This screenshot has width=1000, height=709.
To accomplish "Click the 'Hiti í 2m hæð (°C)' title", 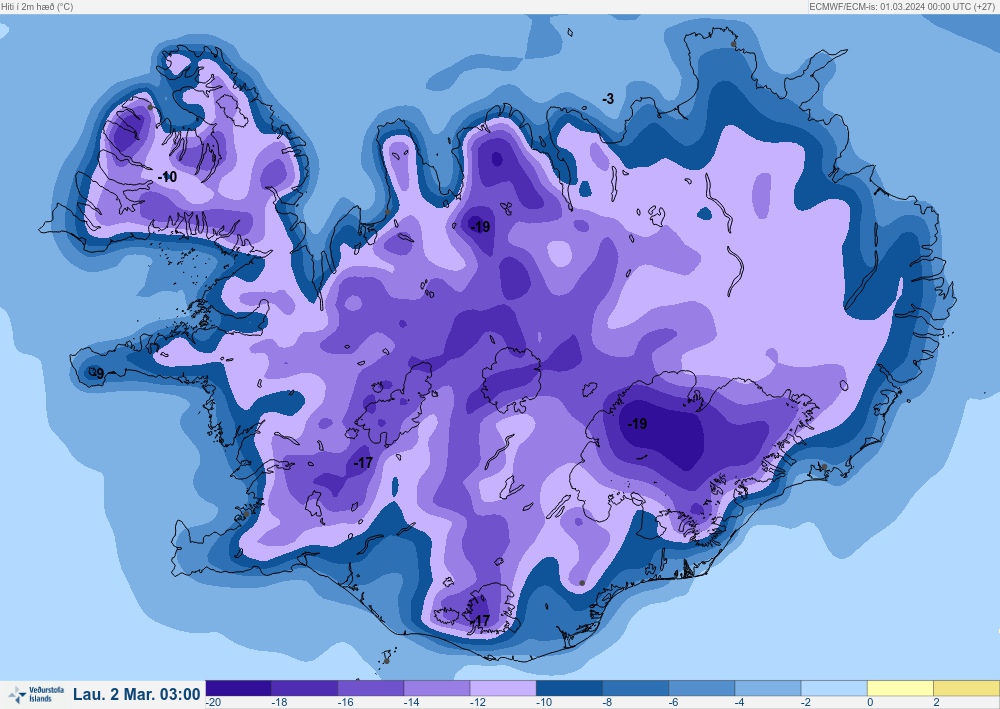I will tap(37, 6).
